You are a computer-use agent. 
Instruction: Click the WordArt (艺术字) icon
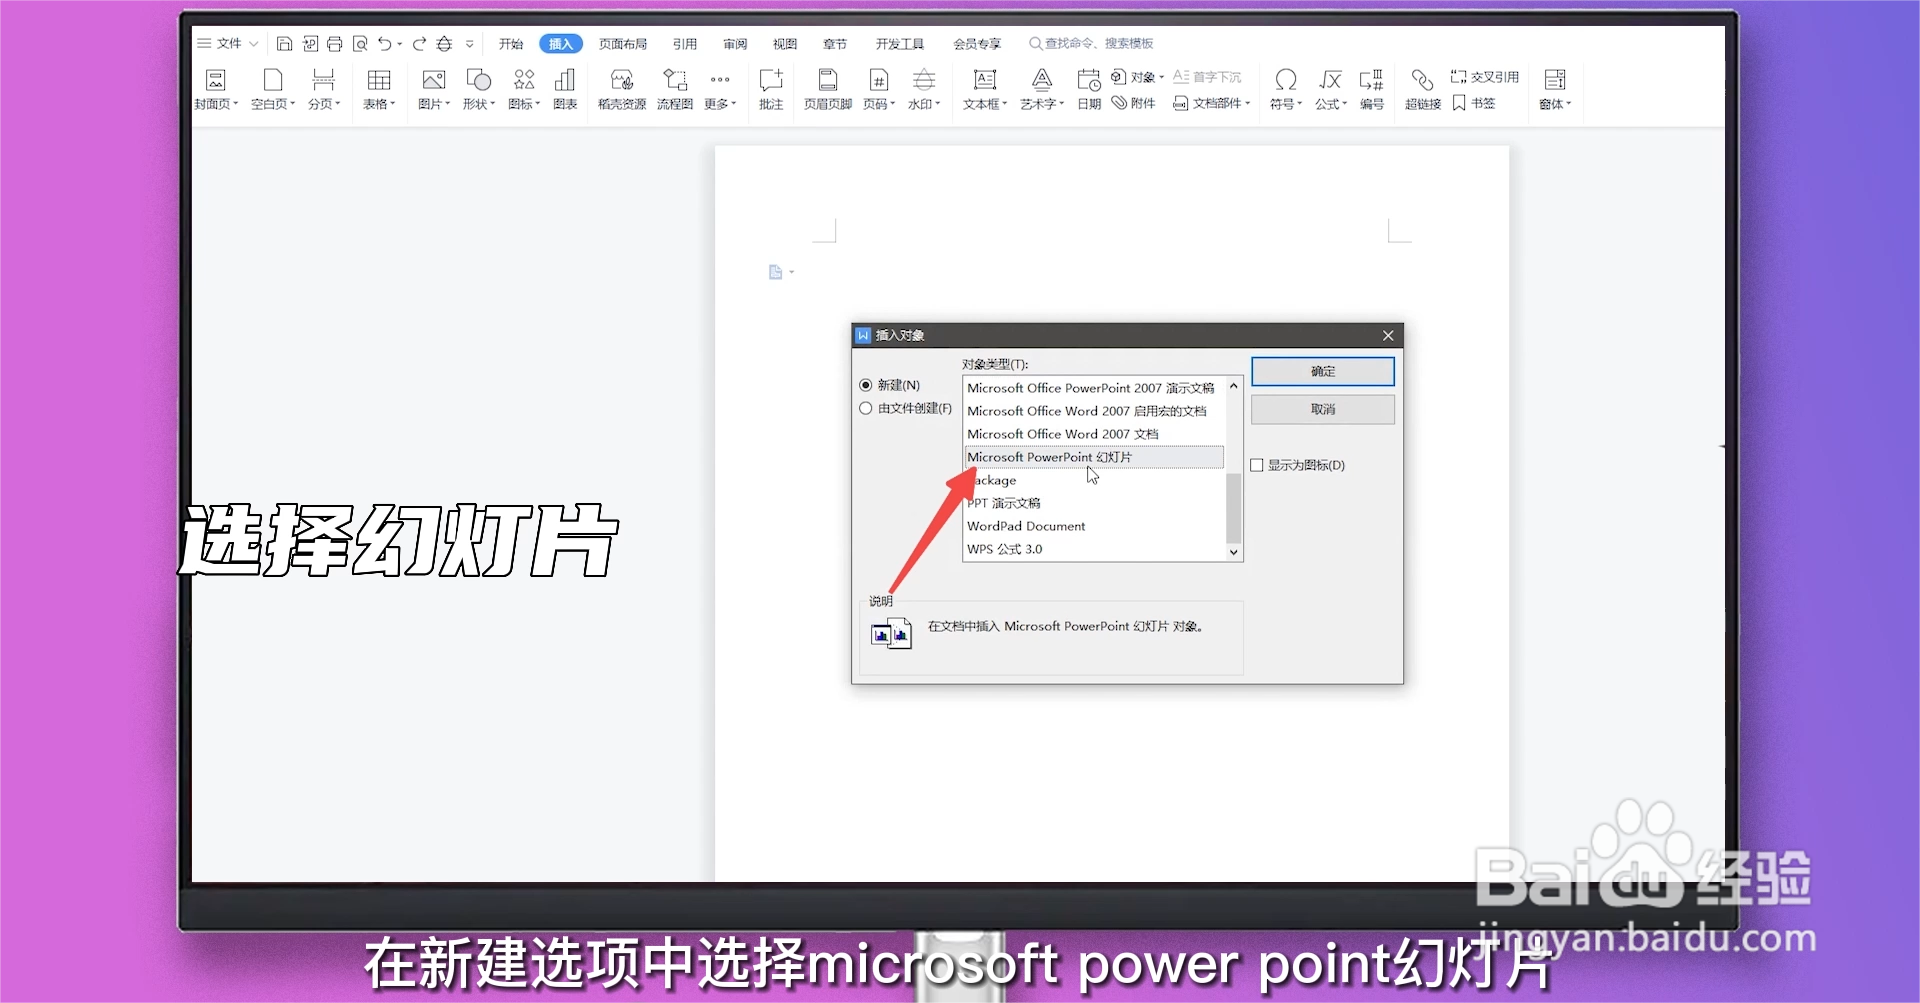[x=1041, y=80]
